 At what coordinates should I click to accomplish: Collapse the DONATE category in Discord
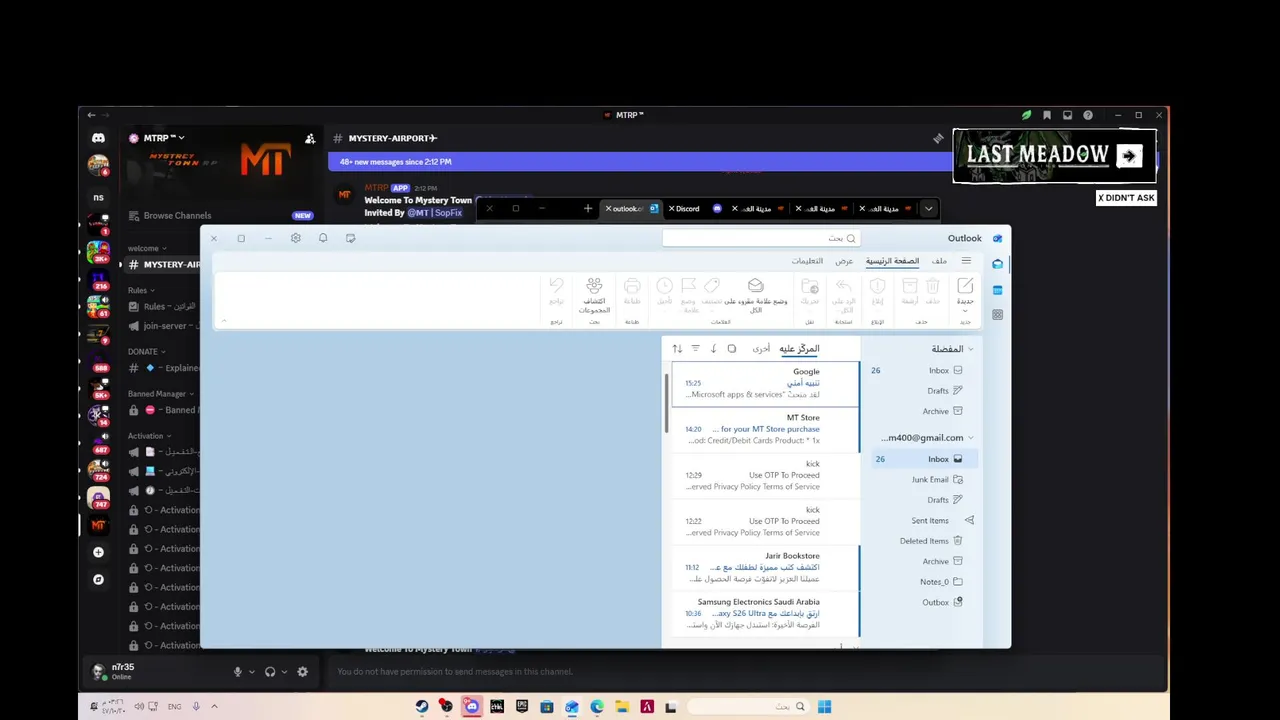(x=146, y=351)
